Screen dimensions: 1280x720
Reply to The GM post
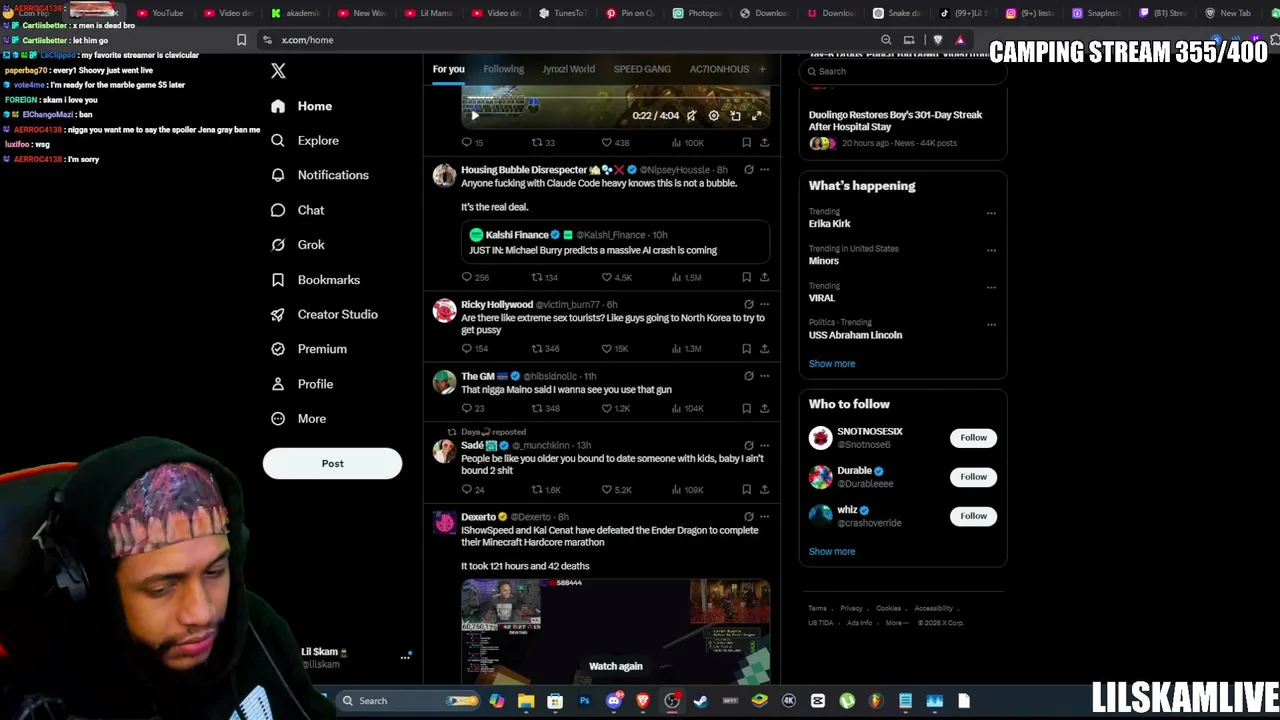pyautogui.click(x=473, y=408)
